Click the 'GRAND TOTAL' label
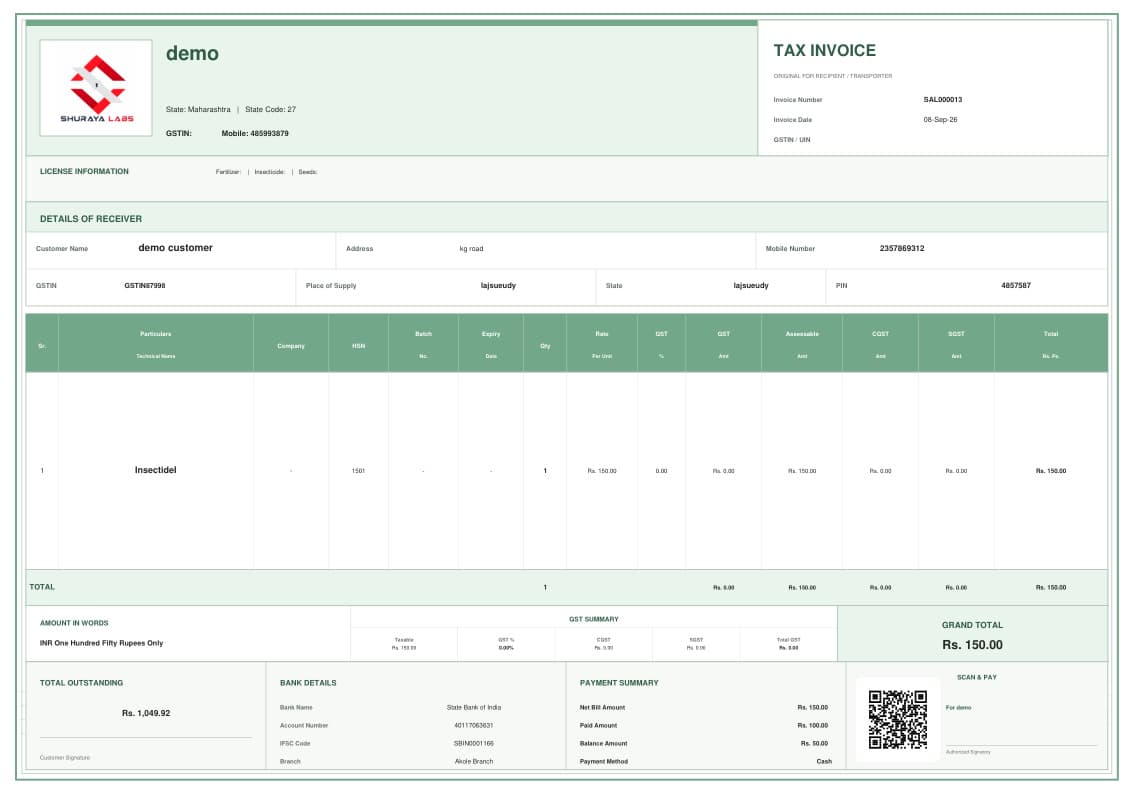This screenshot has width=1134, height=794. click(x=972, y=625)
